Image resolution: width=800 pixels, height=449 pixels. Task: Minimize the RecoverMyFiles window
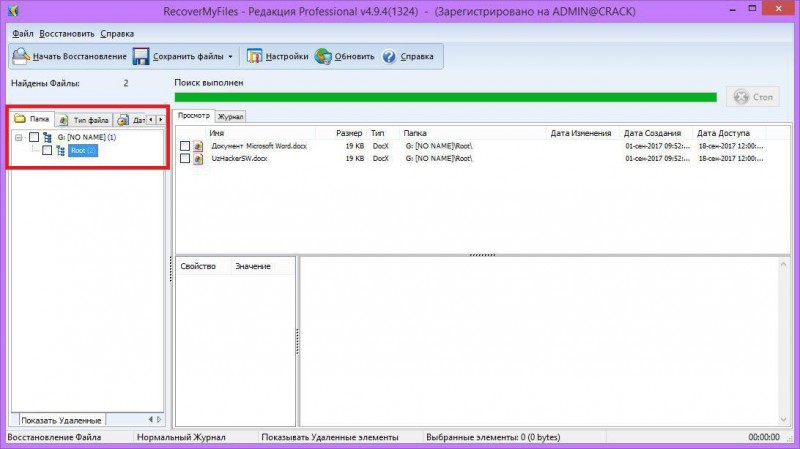(732, 9)
